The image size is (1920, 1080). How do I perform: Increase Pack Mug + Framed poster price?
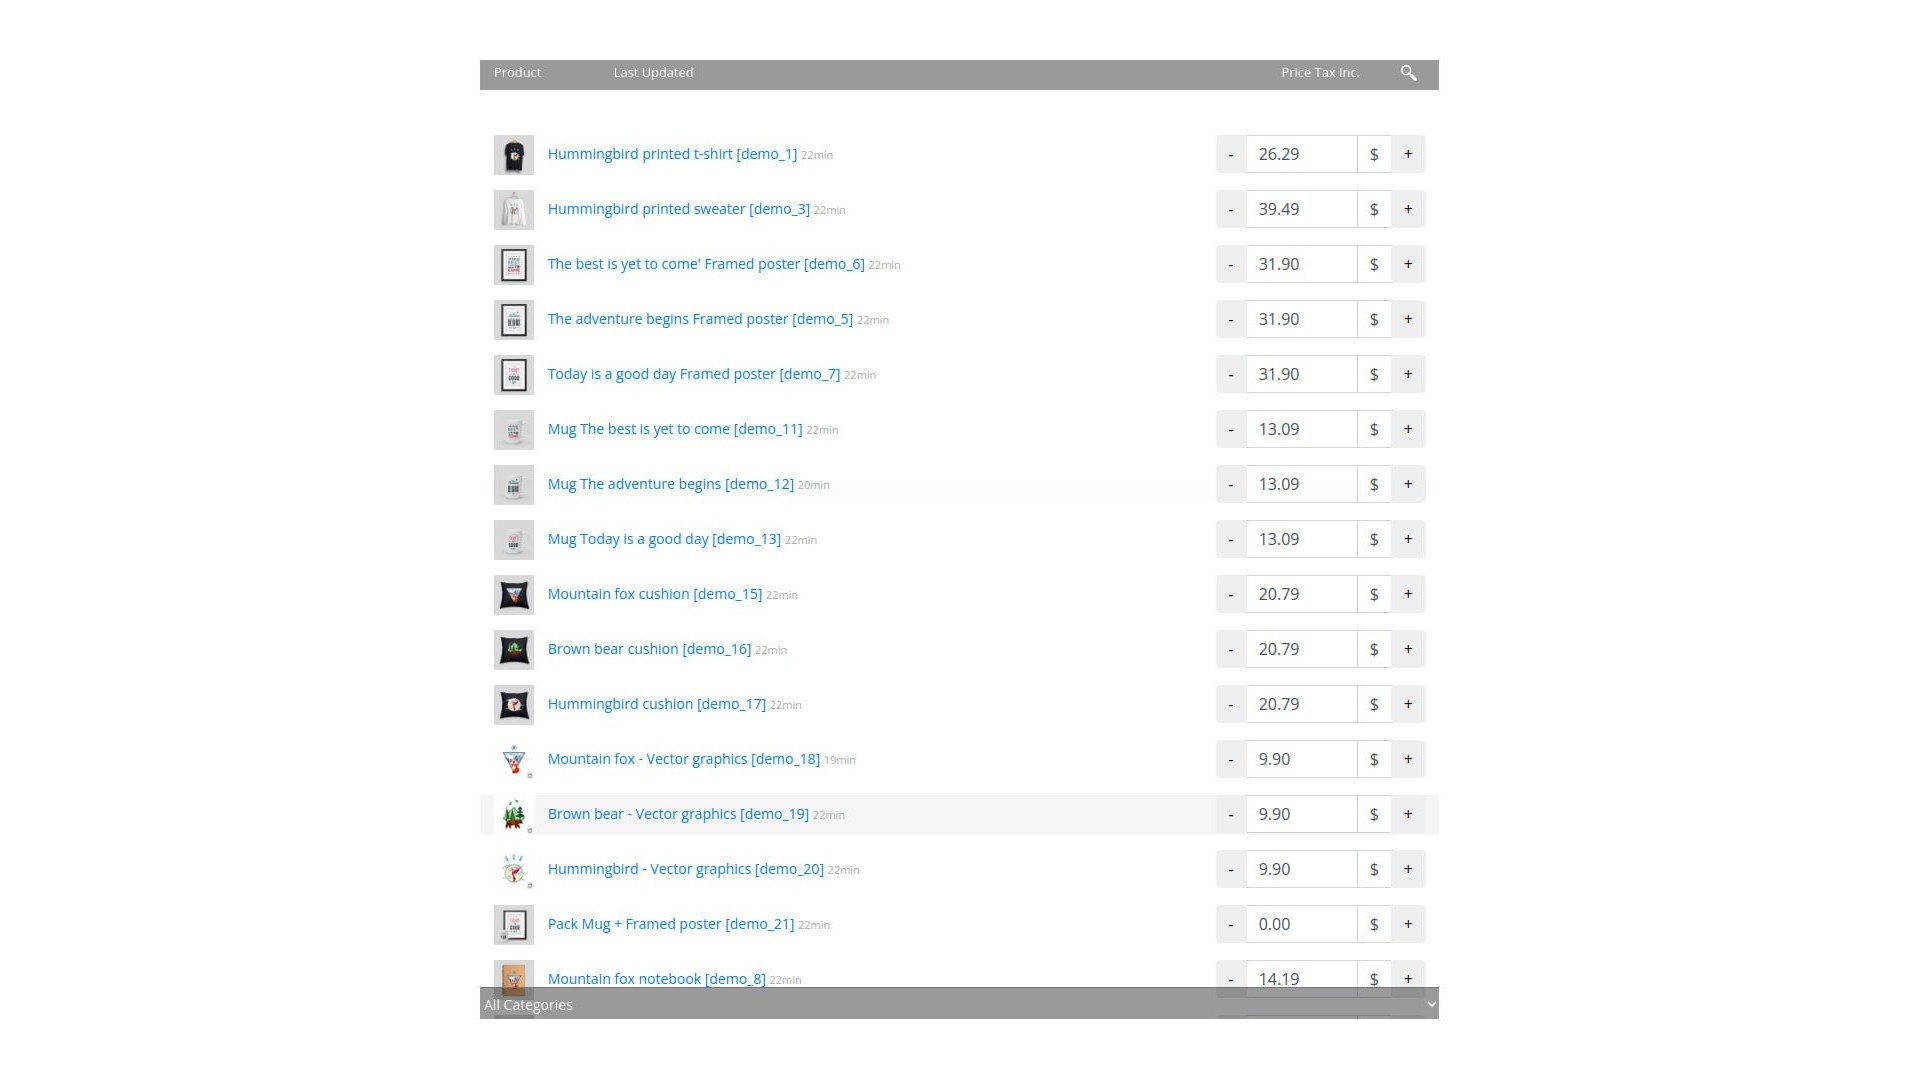tap(1408, 924)
